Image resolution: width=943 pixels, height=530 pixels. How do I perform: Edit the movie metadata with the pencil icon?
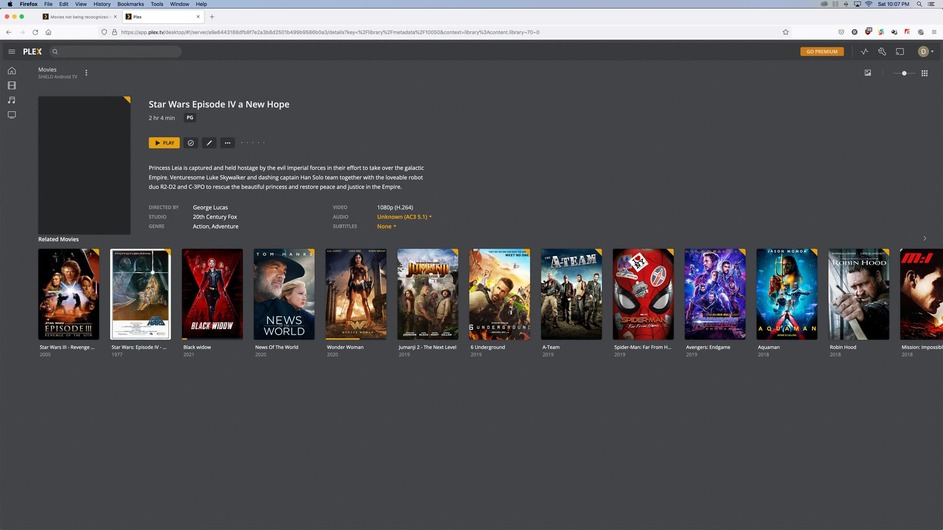click(x=209, y=143)
